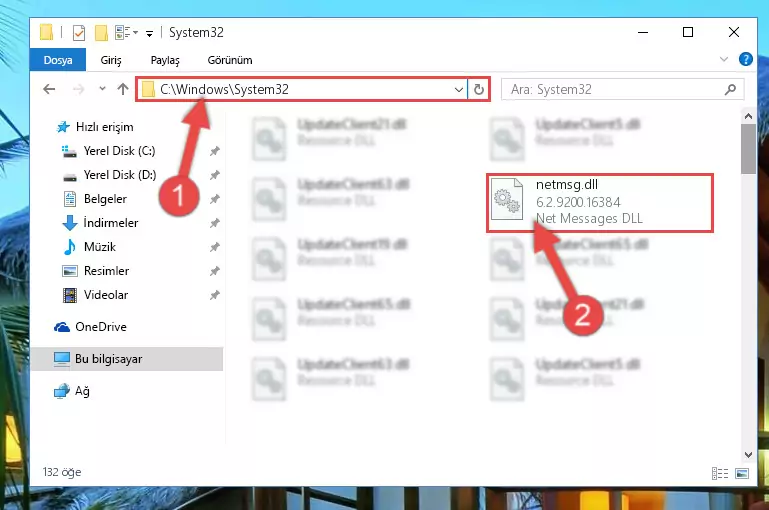Open recent locations dropdown arrow
This screenshot has height=510, width=769.
pos(102,89)
